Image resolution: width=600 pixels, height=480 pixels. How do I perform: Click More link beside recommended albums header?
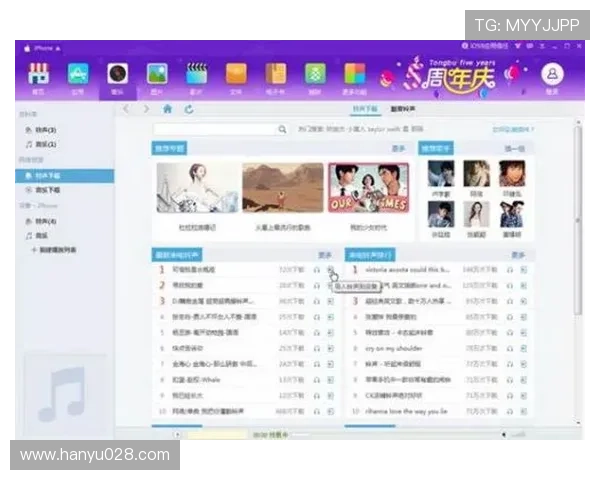click(398, 149)
